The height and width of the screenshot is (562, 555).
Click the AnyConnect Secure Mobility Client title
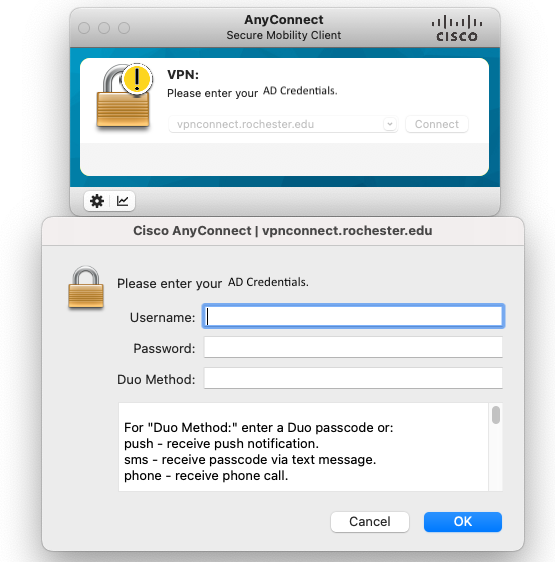pos(284,27)
